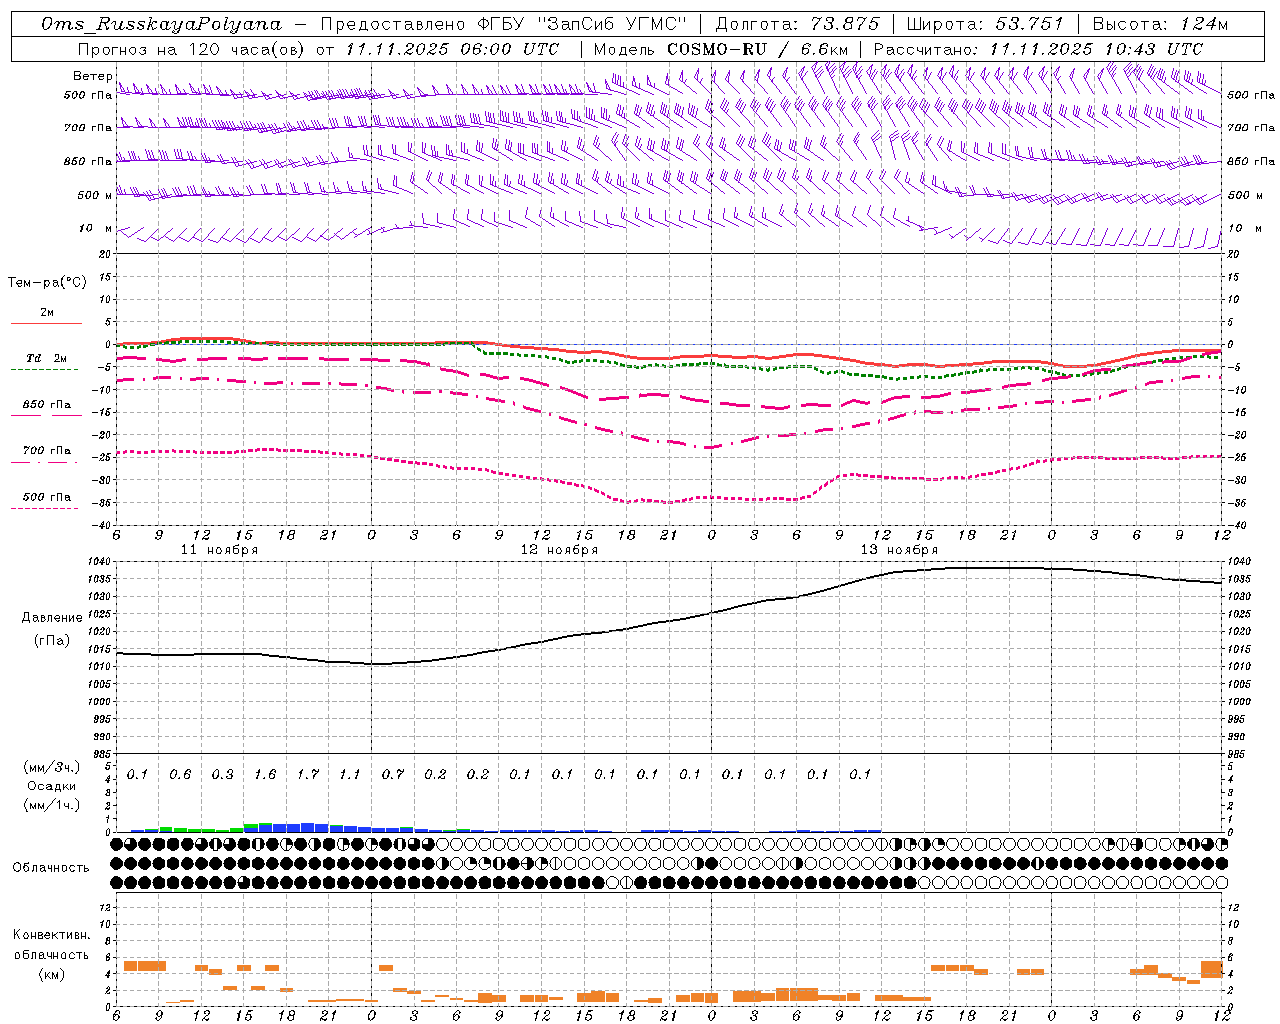Select the 'Долгота: 73.875' header value
This screenshot has width=1280, height=1024.
[798, 24]
